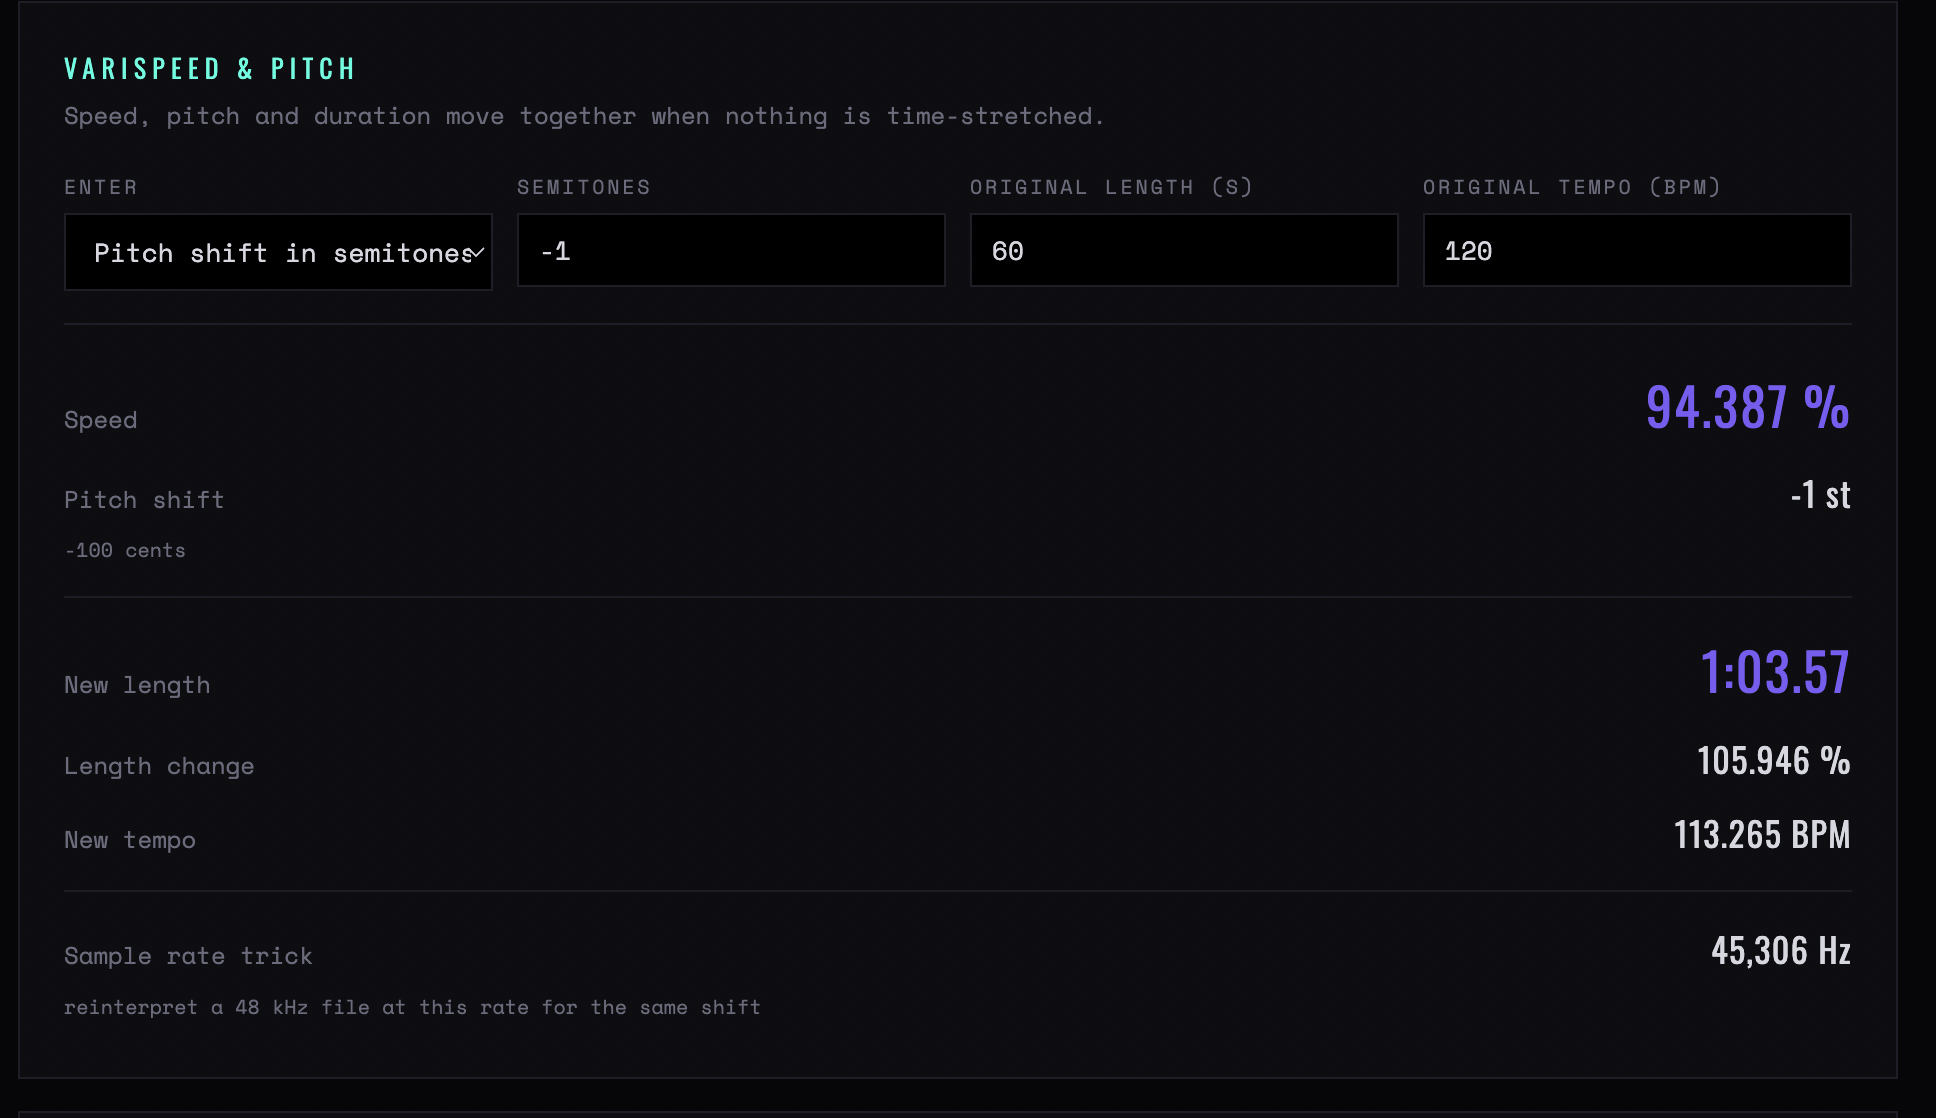1936x1118 pixels.
Task: Click the New length label
Action: pyautogui.click(x=137, y=685)
